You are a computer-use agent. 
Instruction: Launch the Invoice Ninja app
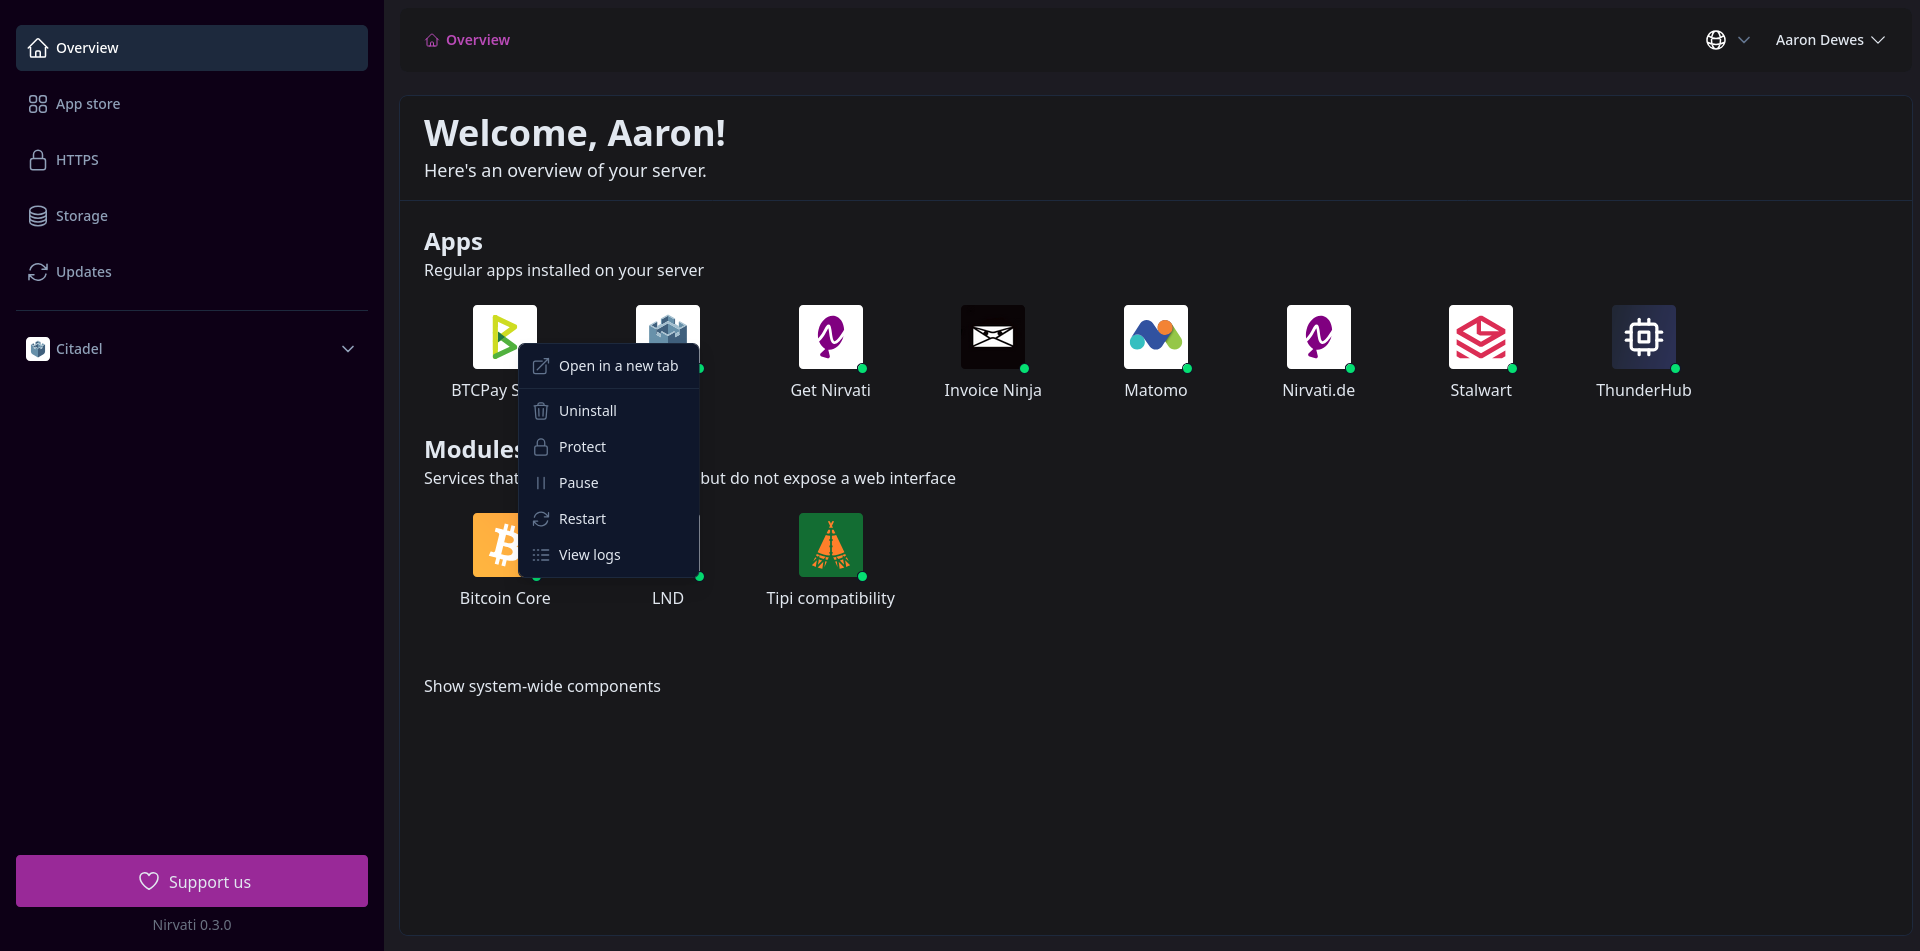click(x=992, y=337)
